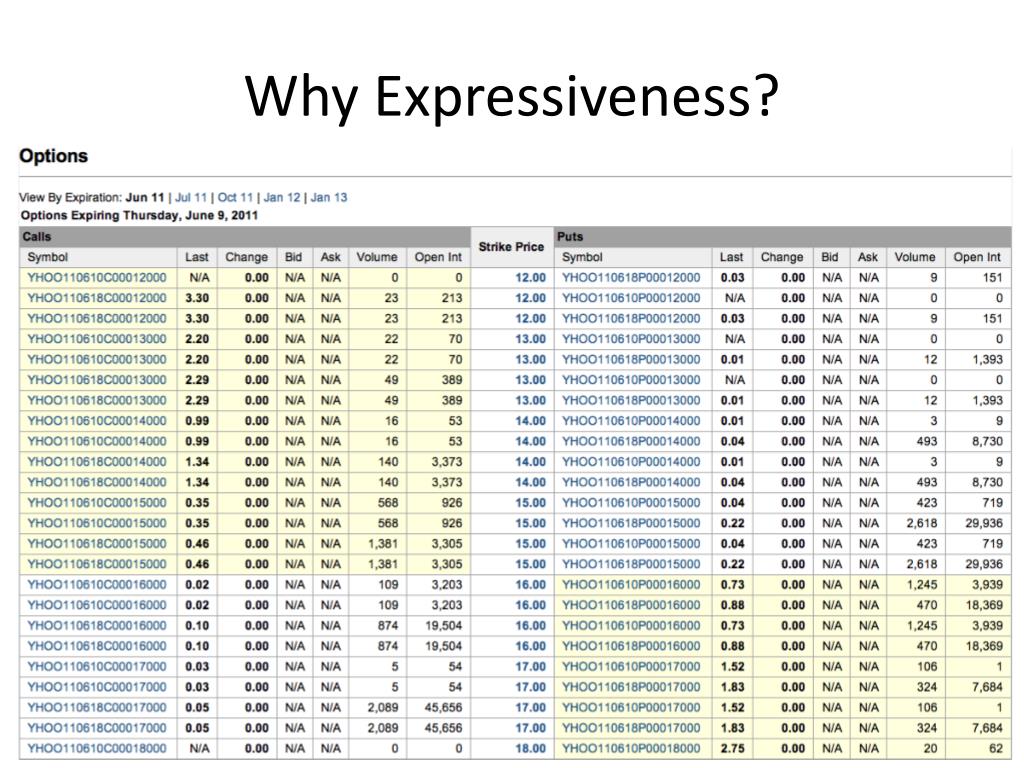Click the put volume value 20
1024x768 pixels.
click(930, 748)
